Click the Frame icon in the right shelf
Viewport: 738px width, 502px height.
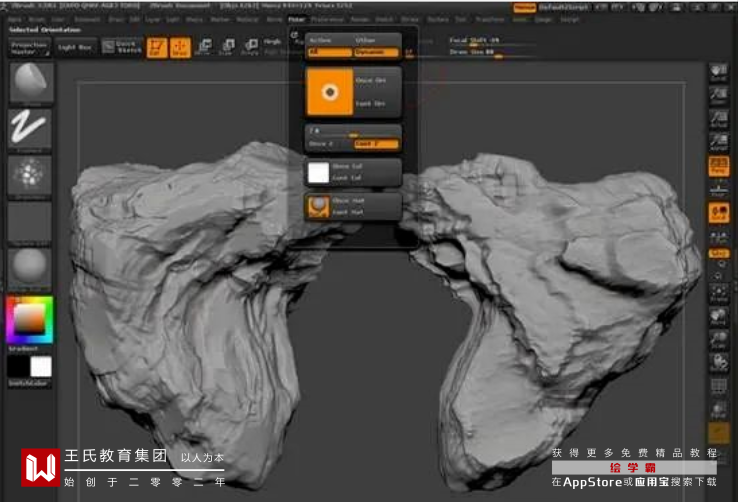718,293
